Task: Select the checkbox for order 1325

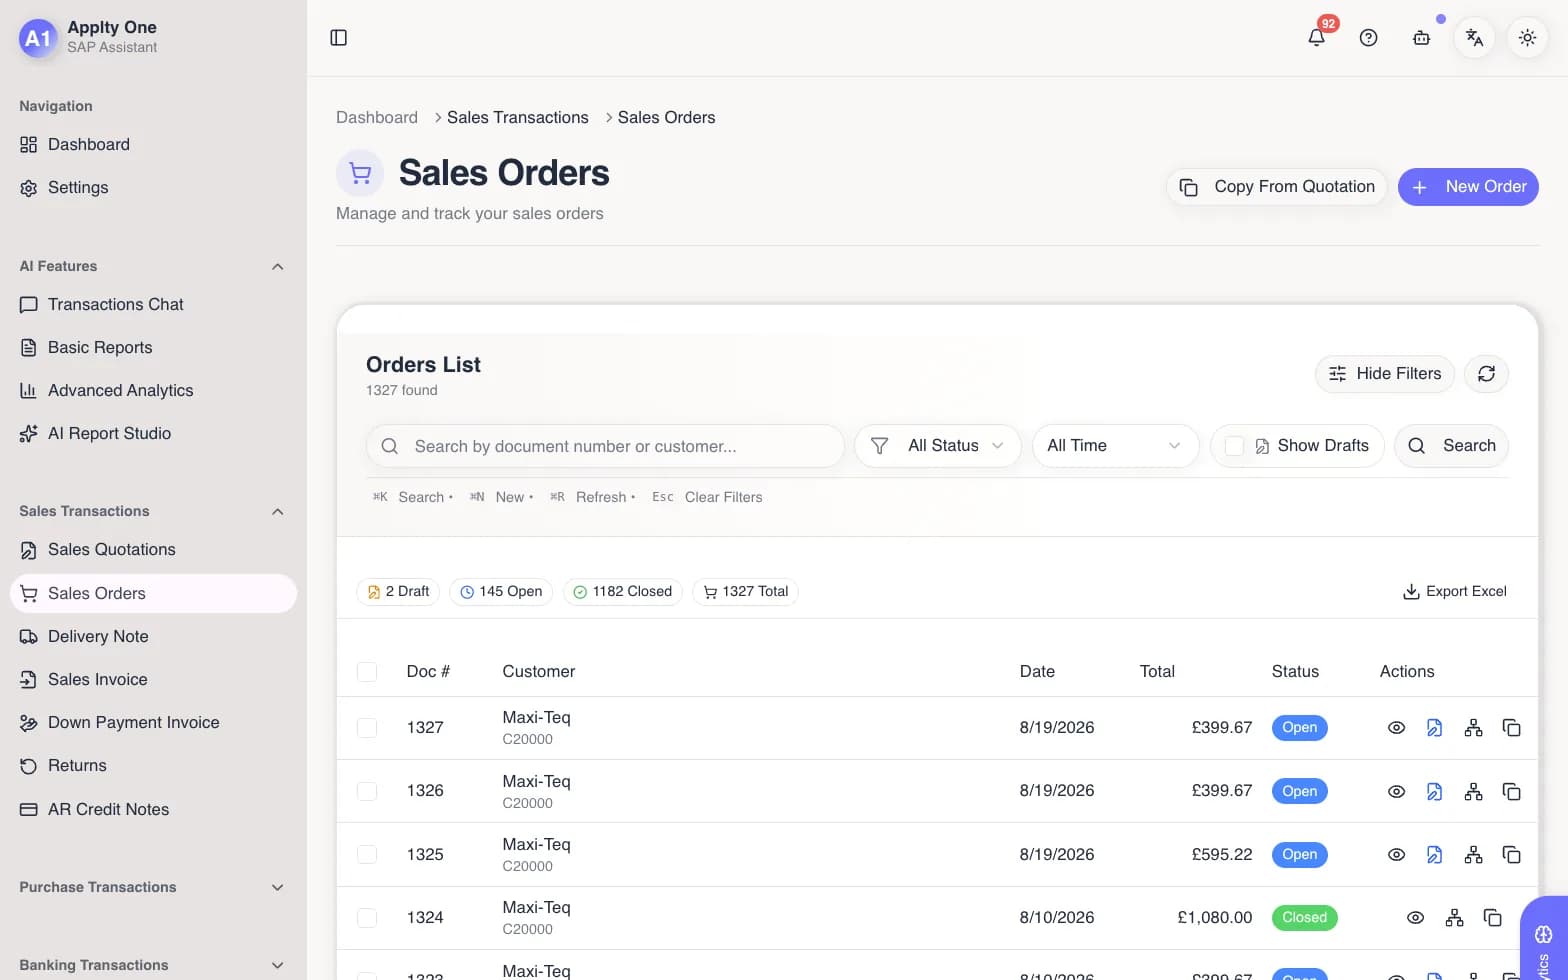Action: point(367,855)
